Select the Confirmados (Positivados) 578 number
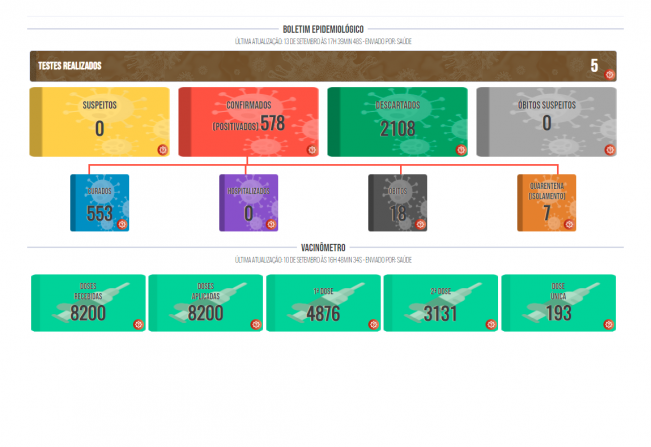 (x=273, y=124)
